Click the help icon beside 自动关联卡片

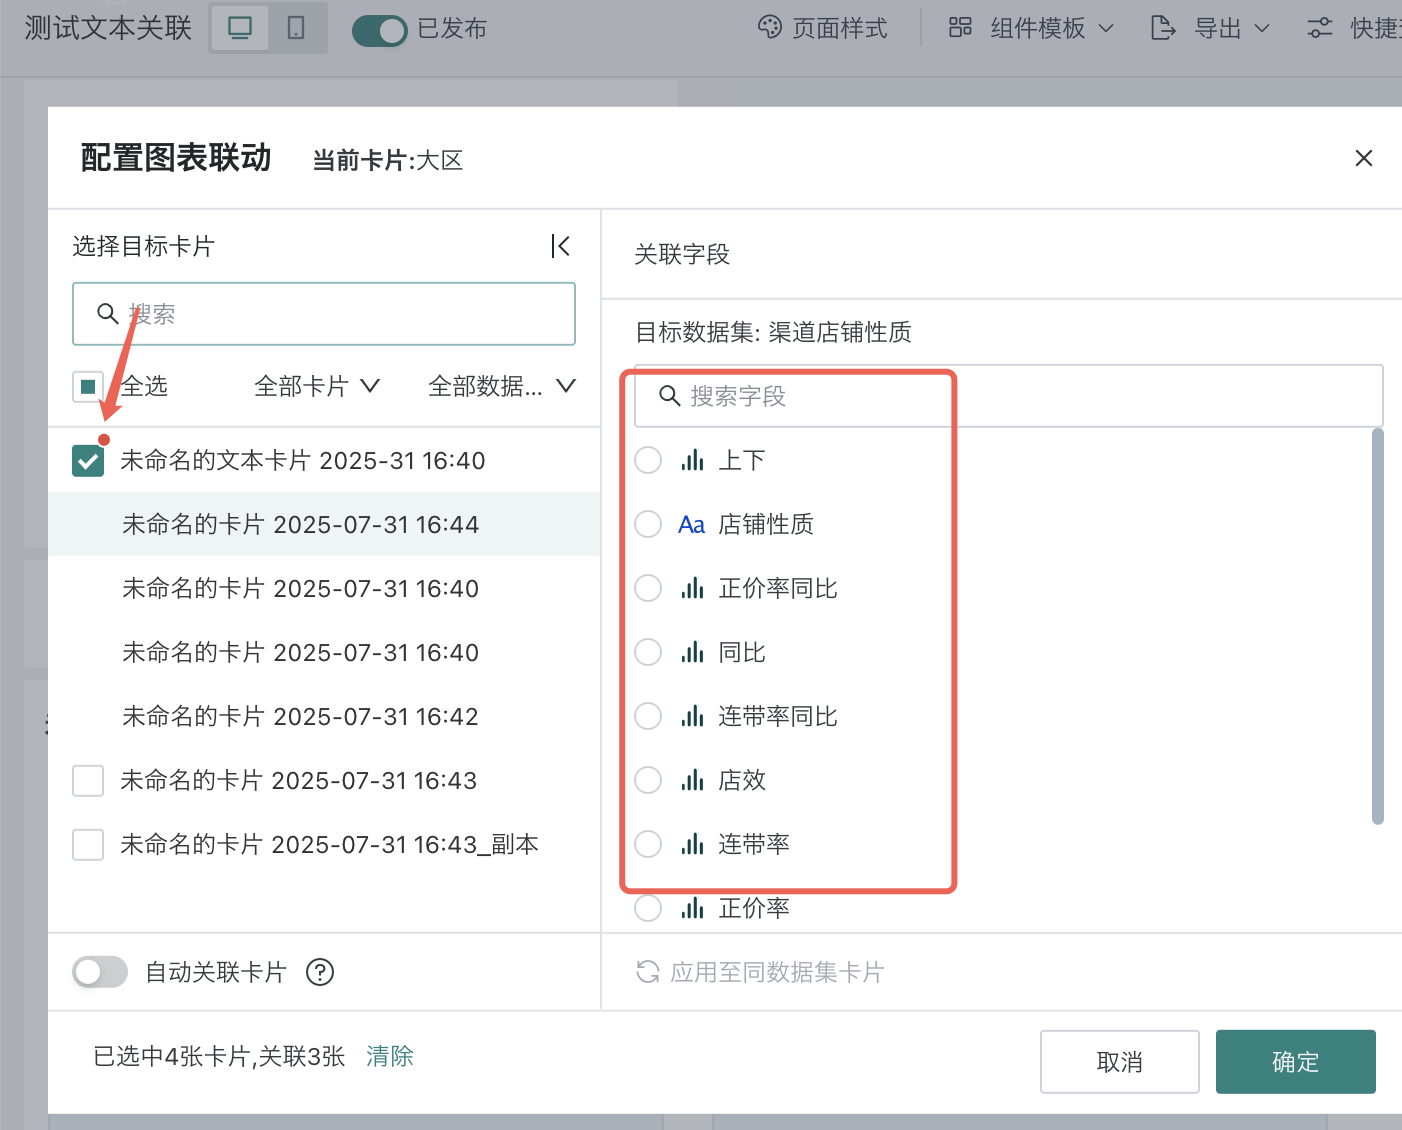[320, 972]
